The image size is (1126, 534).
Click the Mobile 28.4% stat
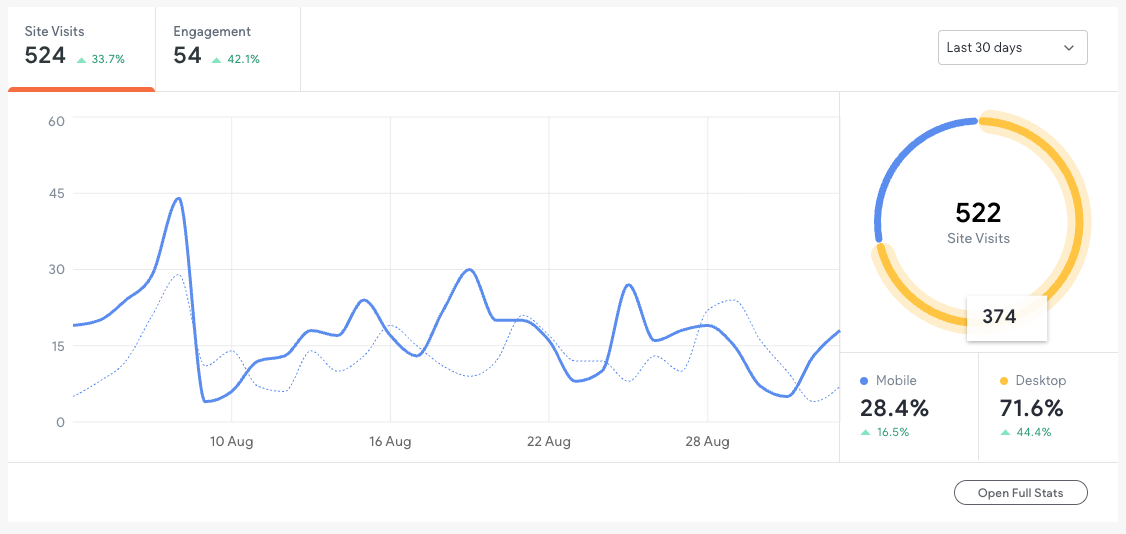click(894, 408)
